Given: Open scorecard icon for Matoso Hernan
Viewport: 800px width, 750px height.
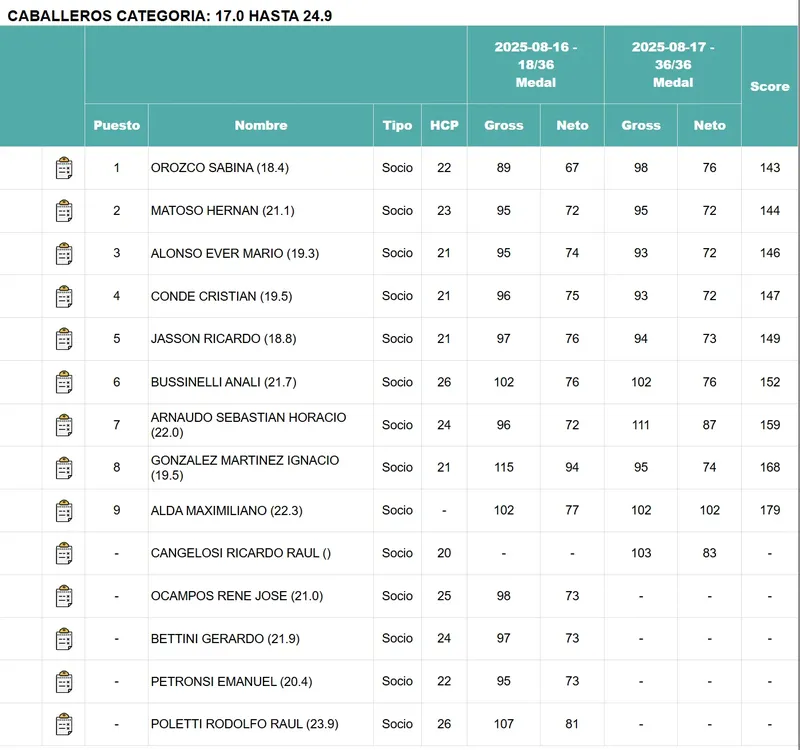Looking at the screenshot, I should (64, 211).
